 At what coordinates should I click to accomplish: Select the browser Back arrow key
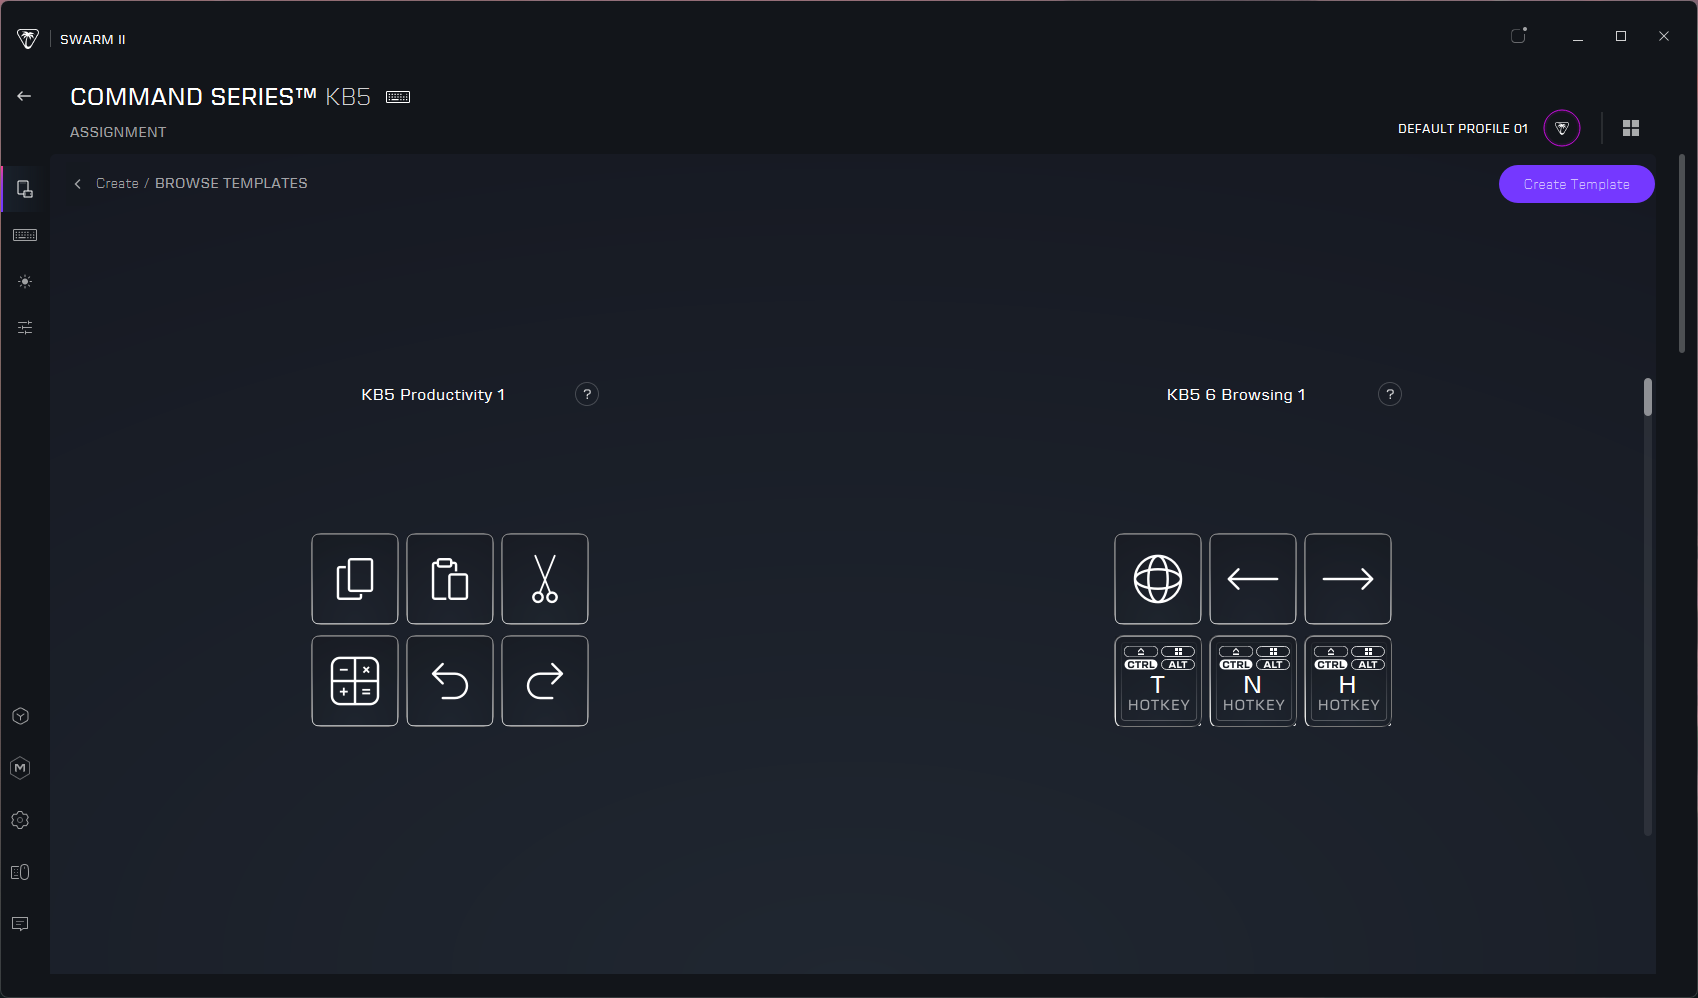1253,579
